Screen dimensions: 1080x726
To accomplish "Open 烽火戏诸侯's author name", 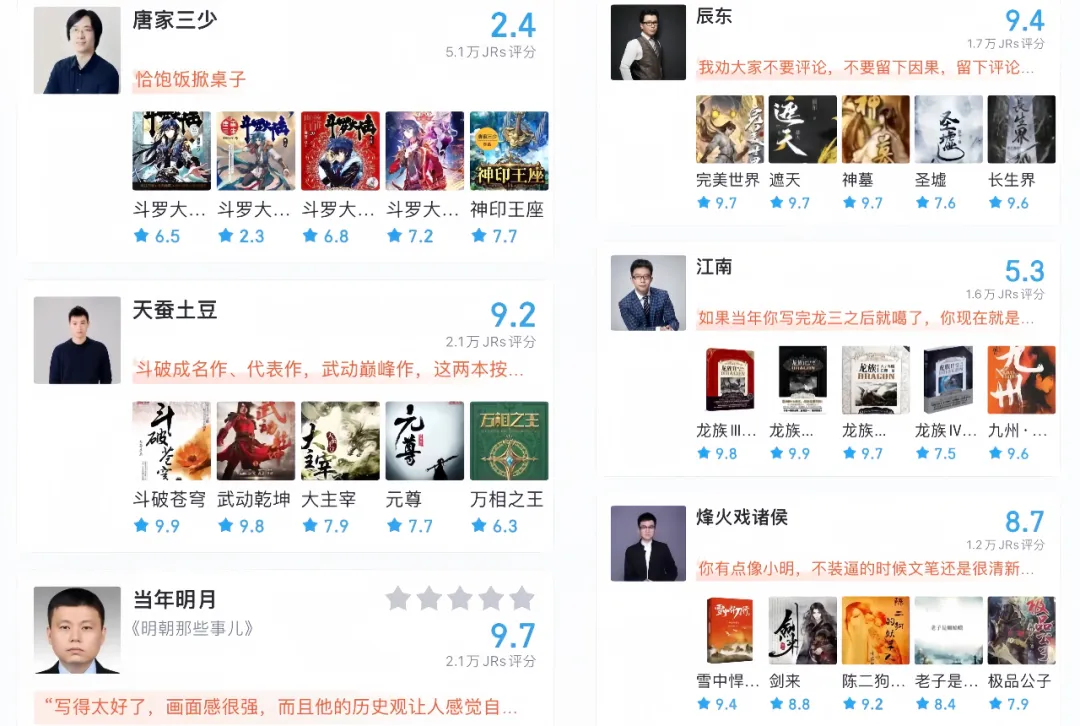I will (742, 517).
